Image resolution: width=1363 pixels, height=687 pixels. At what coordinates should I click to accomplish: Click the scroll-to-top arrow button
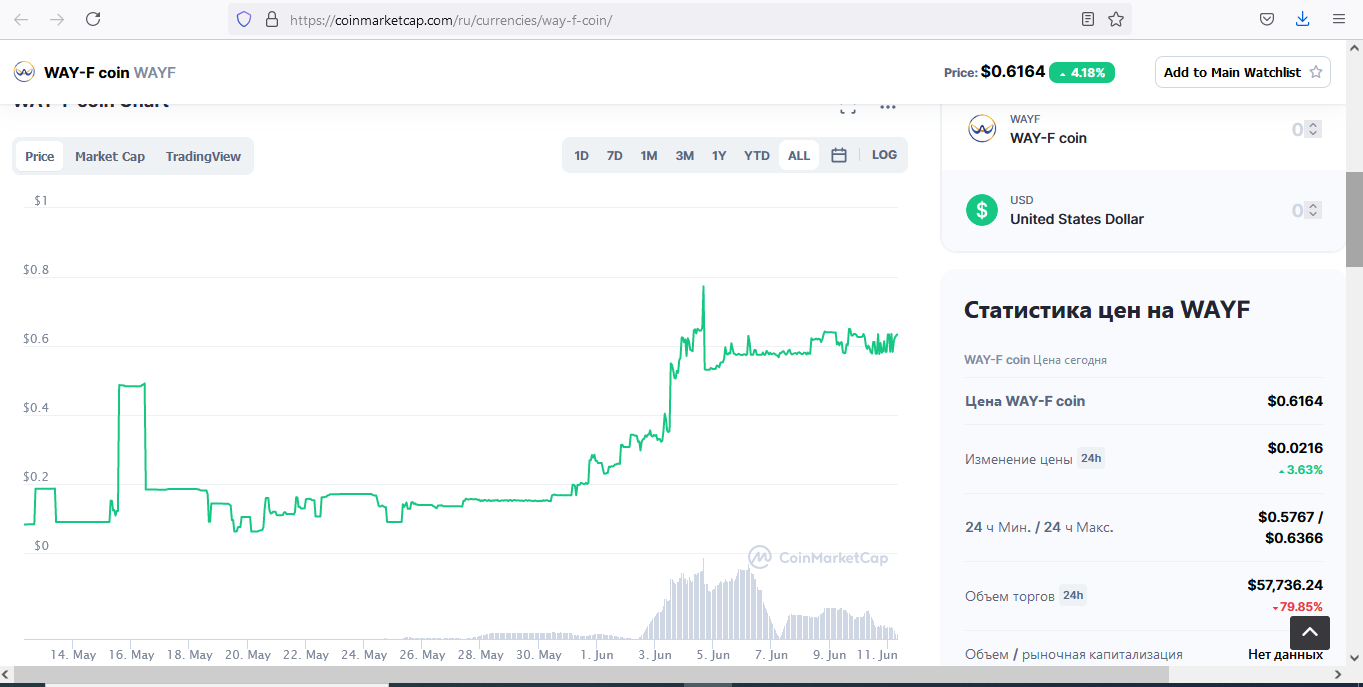coord(1310,632)
